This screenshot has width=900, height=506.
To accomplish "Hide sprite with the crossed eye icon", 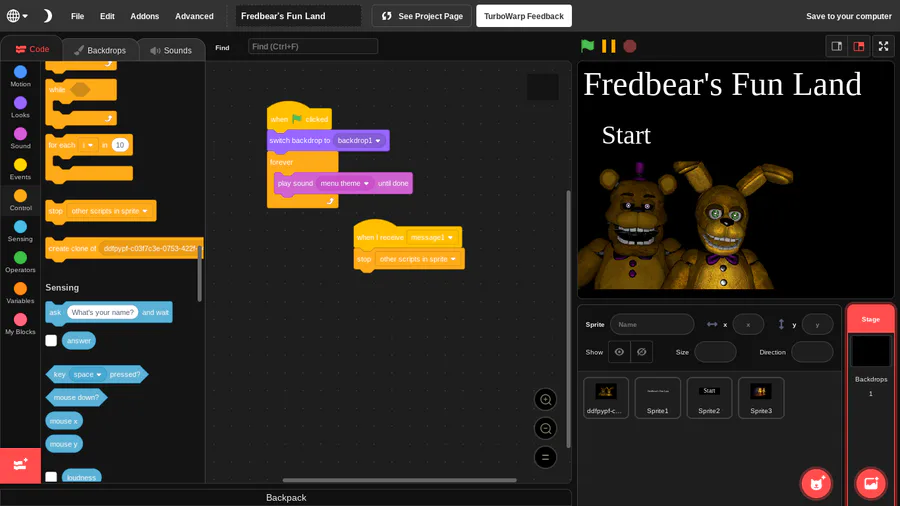I will pyautogui.click(x=641, y=352).
